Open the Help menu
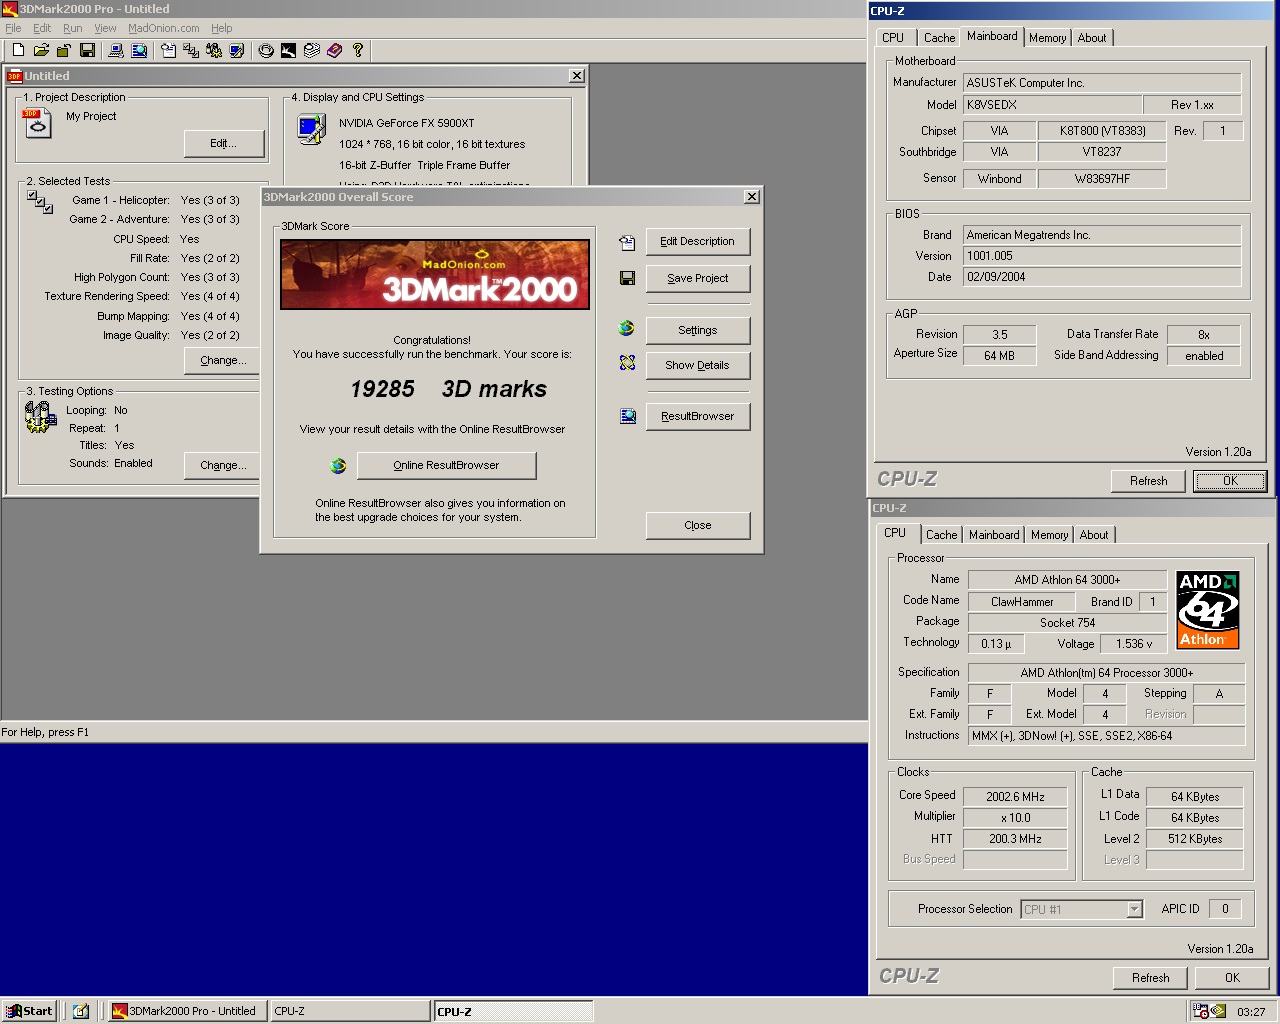1280x1024 pixels. (222, 28)
